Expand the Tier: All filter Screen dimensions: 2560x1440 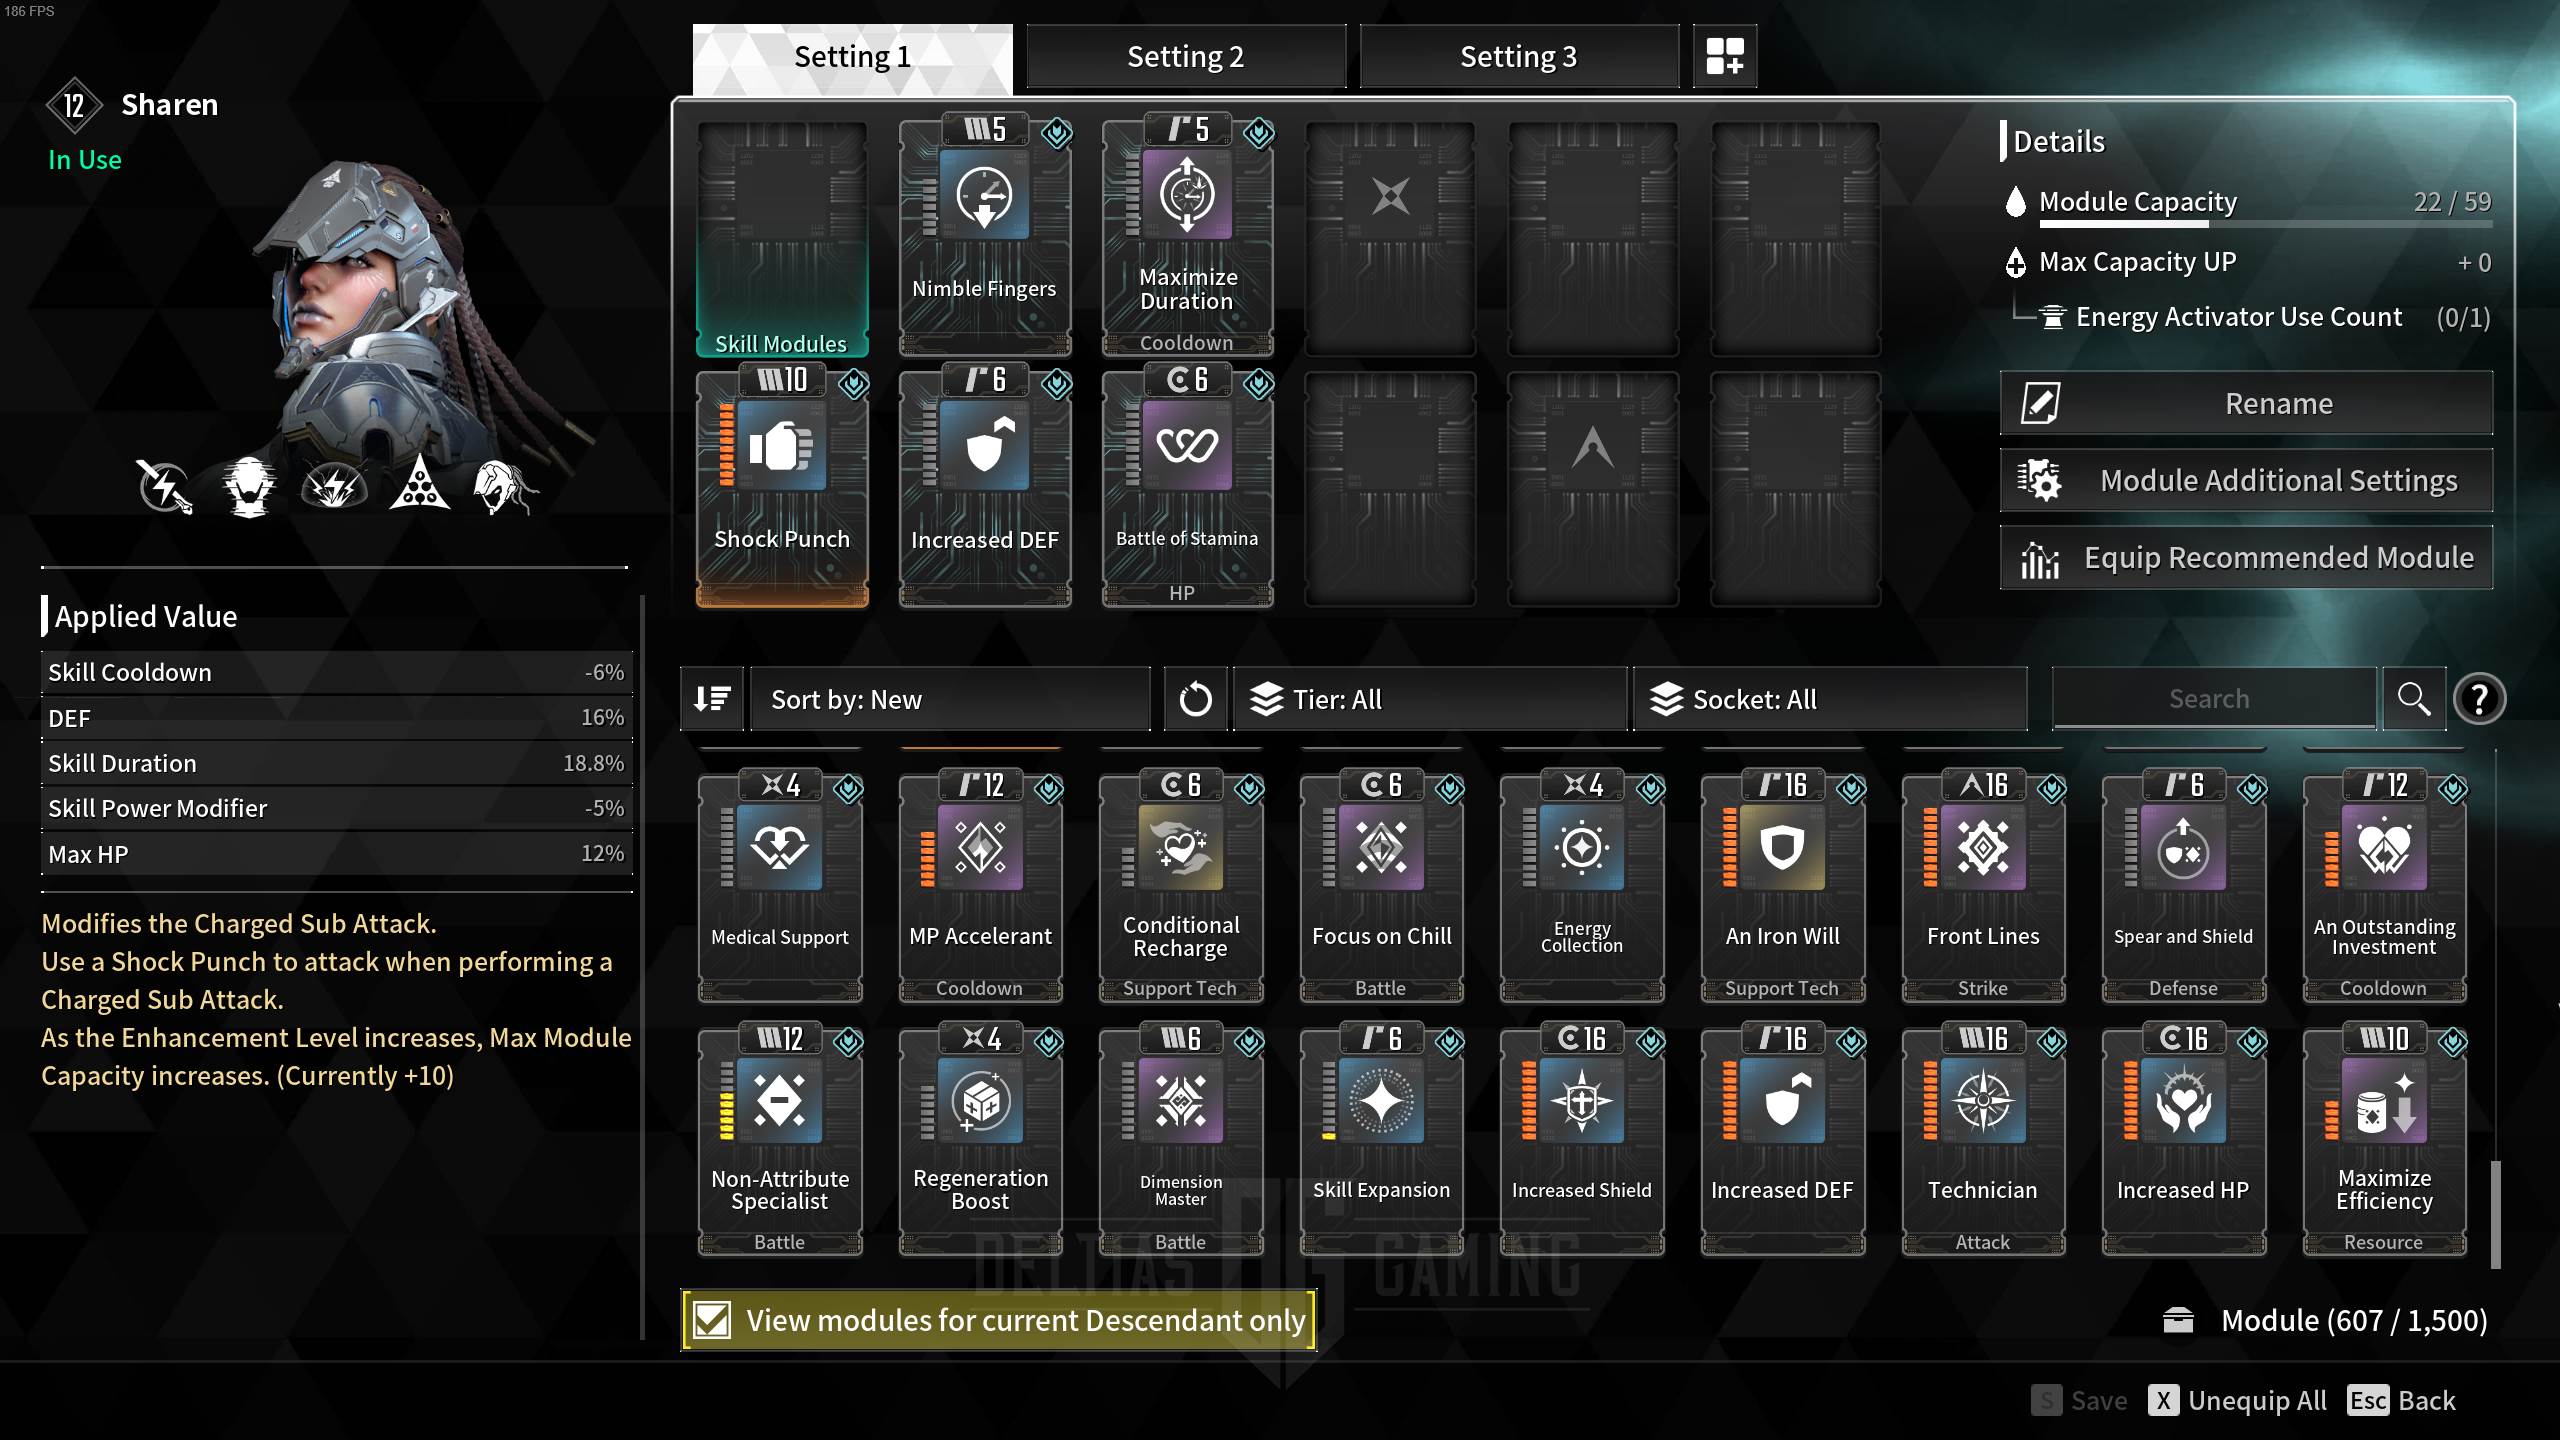1430,699
